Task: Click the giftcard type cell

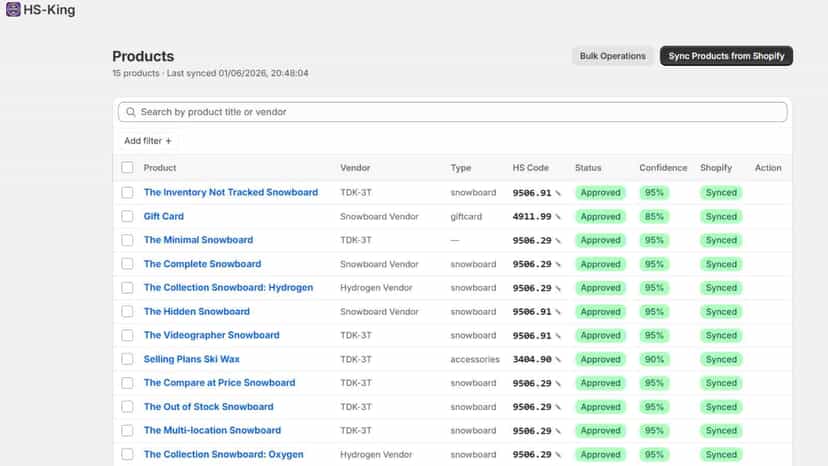Action: [466, 216]
